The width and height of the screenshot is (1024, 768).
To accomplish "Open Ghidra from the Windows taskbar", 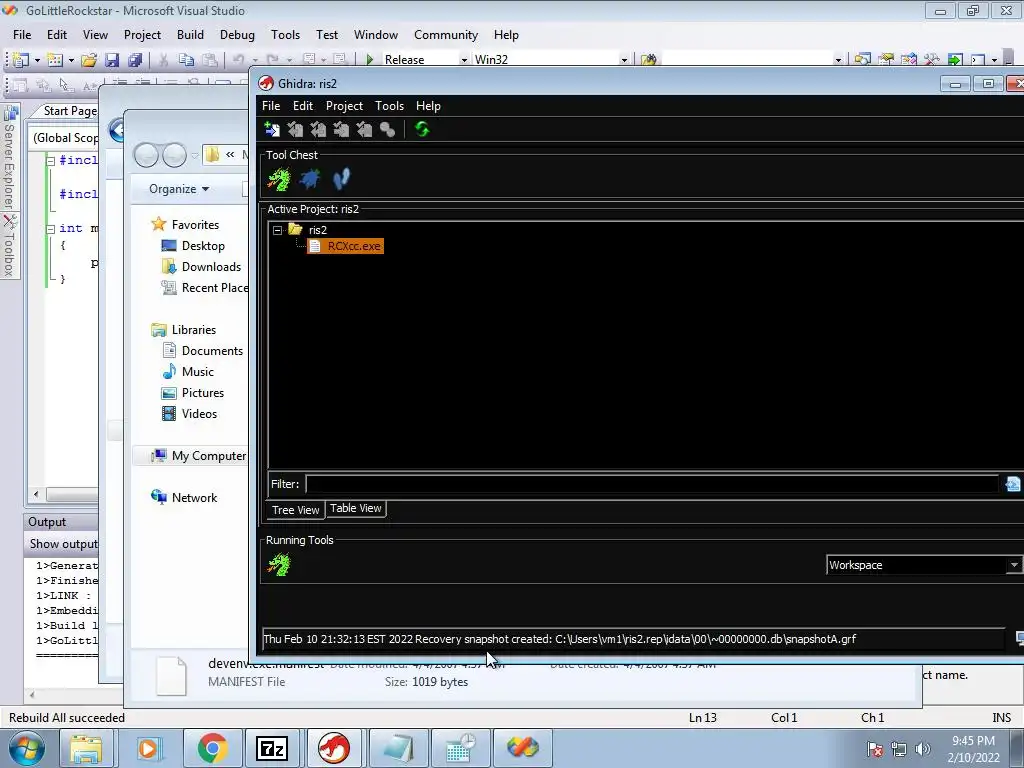I will click(333, 748).
